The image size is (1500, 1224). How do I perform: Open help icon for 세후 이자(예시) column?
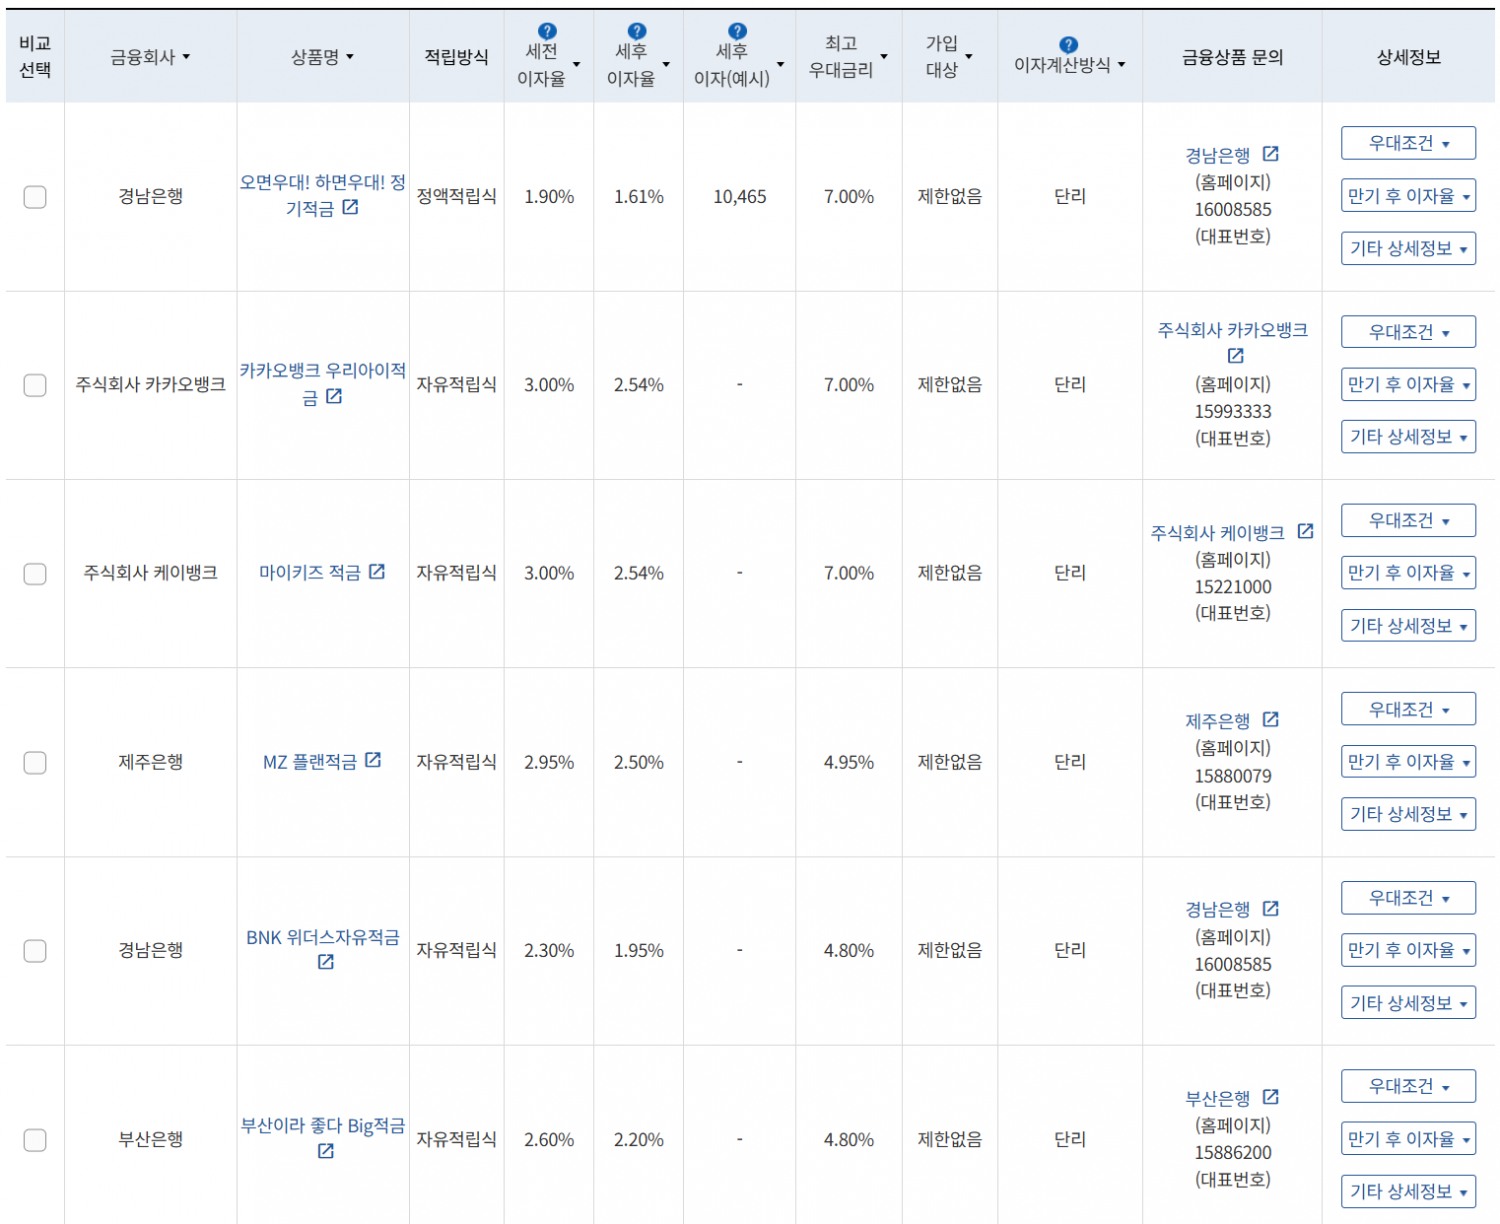tap(737, 31)
